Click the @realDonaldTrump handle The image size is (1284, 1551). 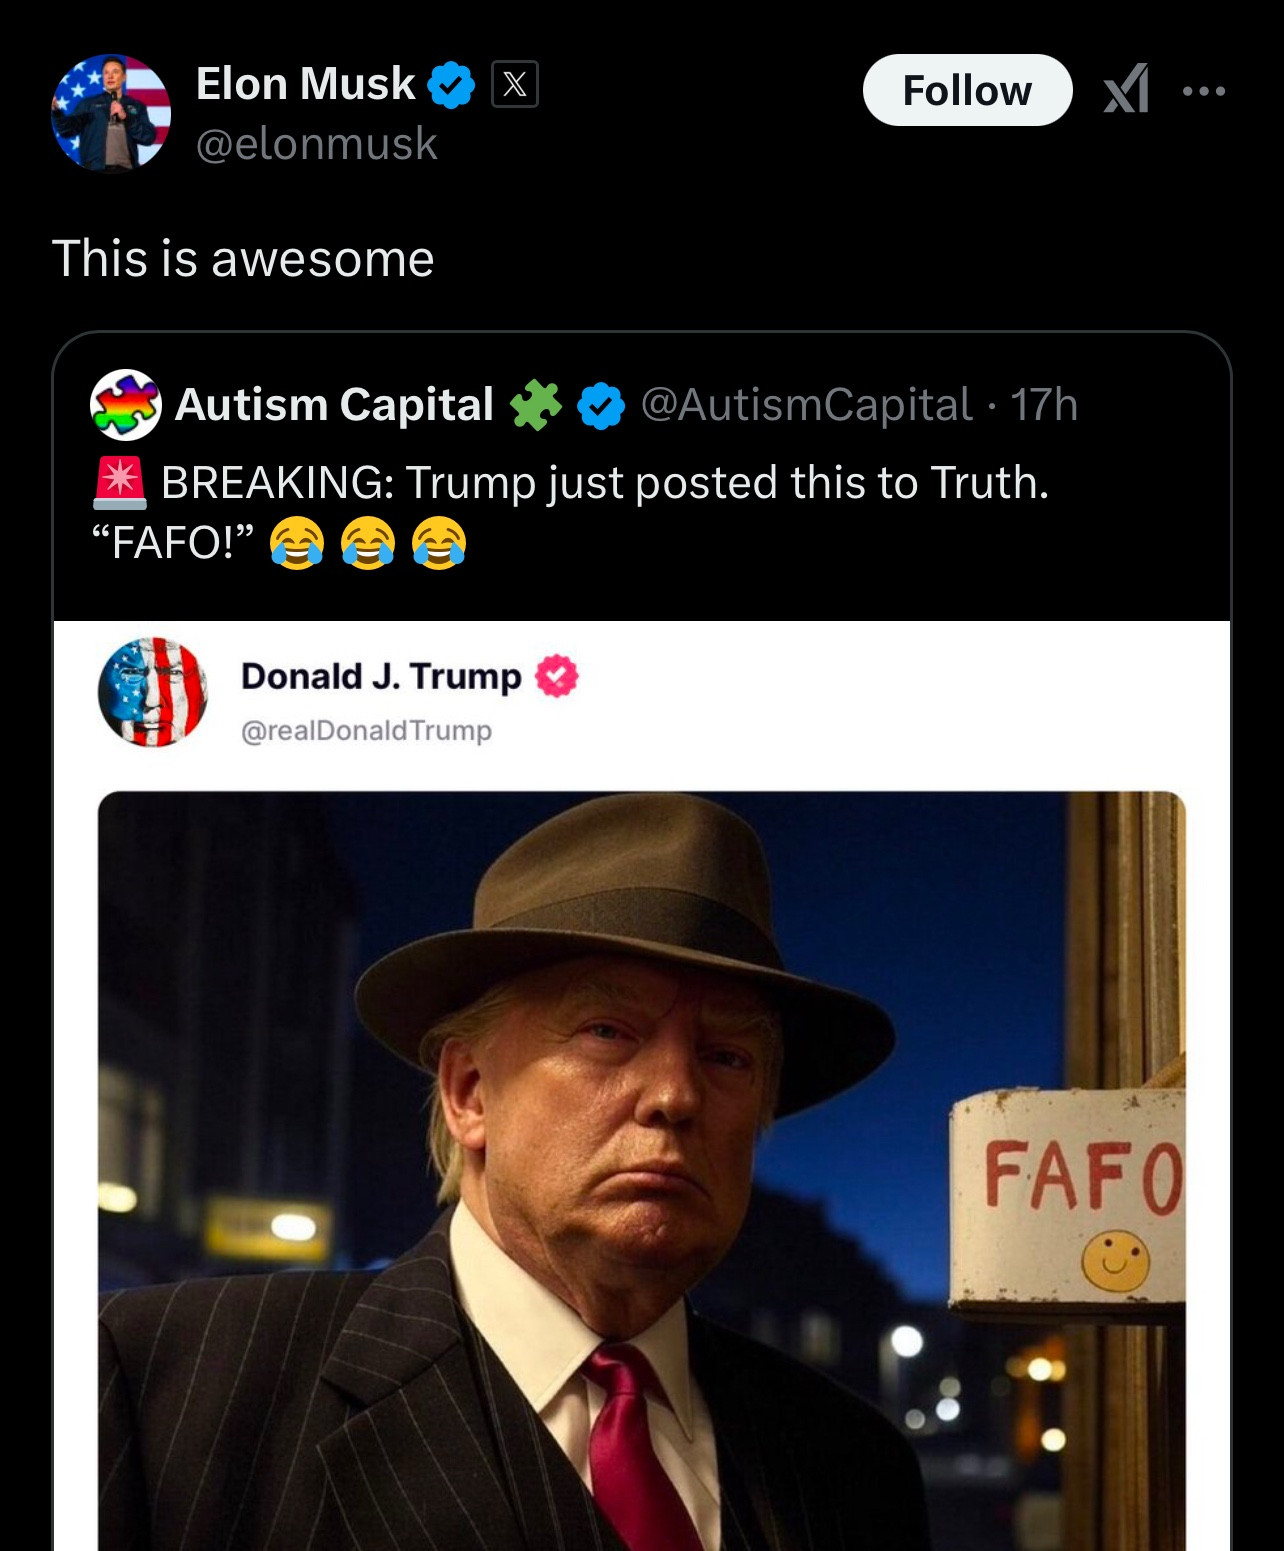point(366,731)
